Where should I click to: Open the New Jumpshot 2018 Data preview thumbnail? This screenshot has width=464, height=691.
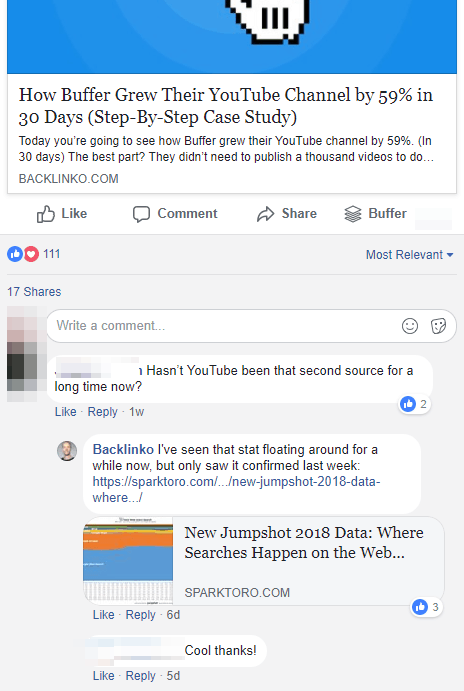coord(128,561)
